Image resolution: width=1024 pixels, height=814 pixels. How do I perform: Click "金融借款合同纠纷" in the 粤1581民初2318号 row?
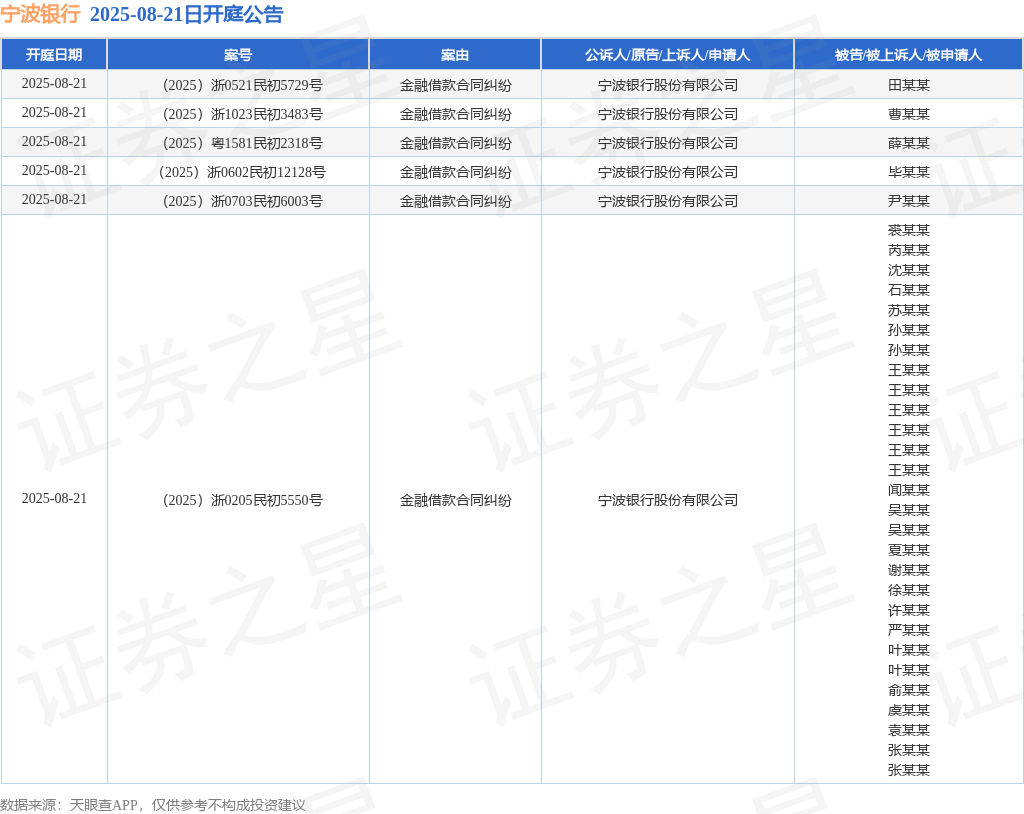click(x=456, y=143)
